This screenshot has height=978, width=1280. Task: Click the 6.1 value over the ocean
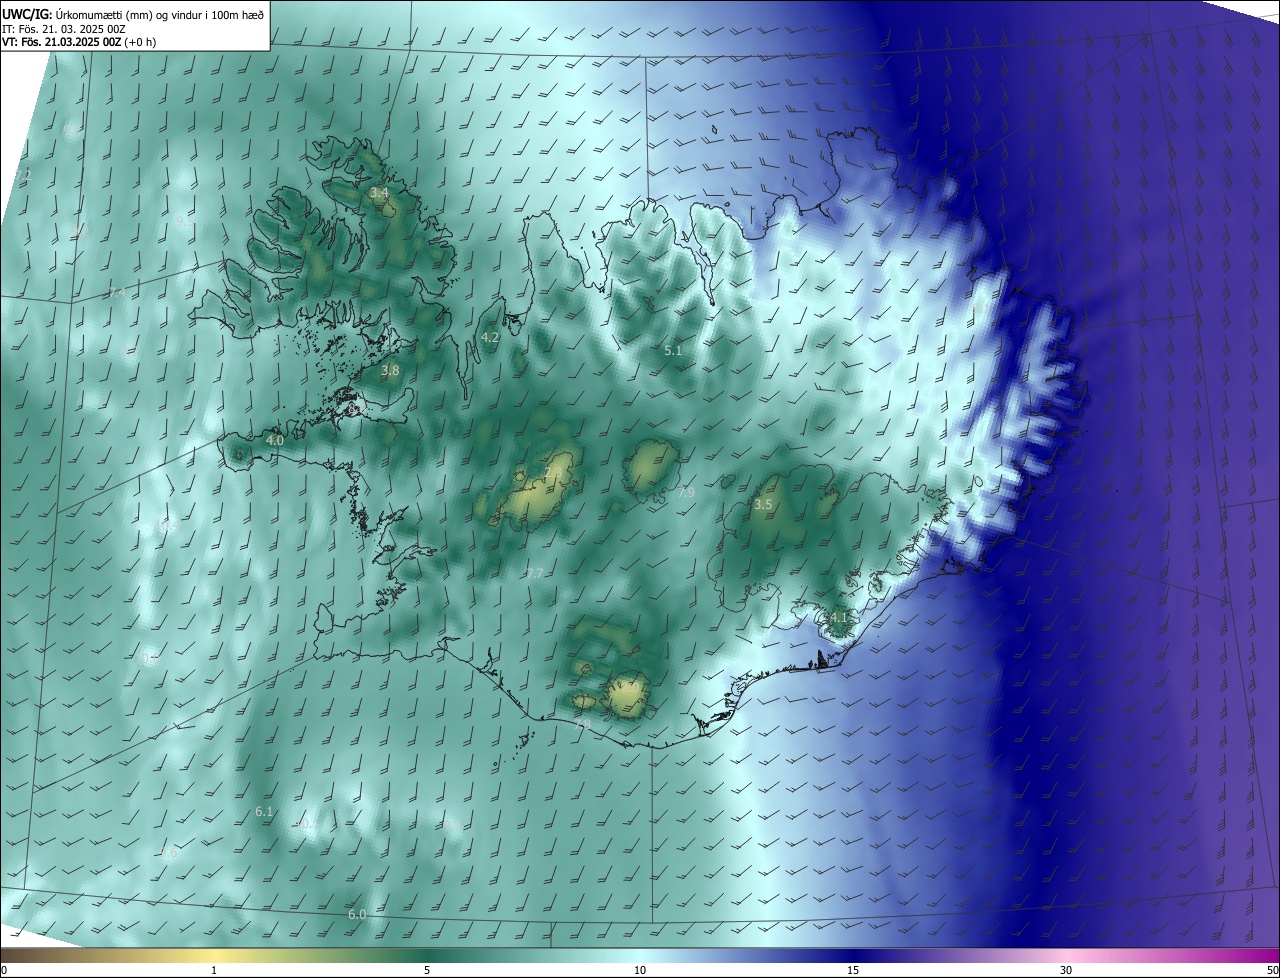[x=264, y=811]
